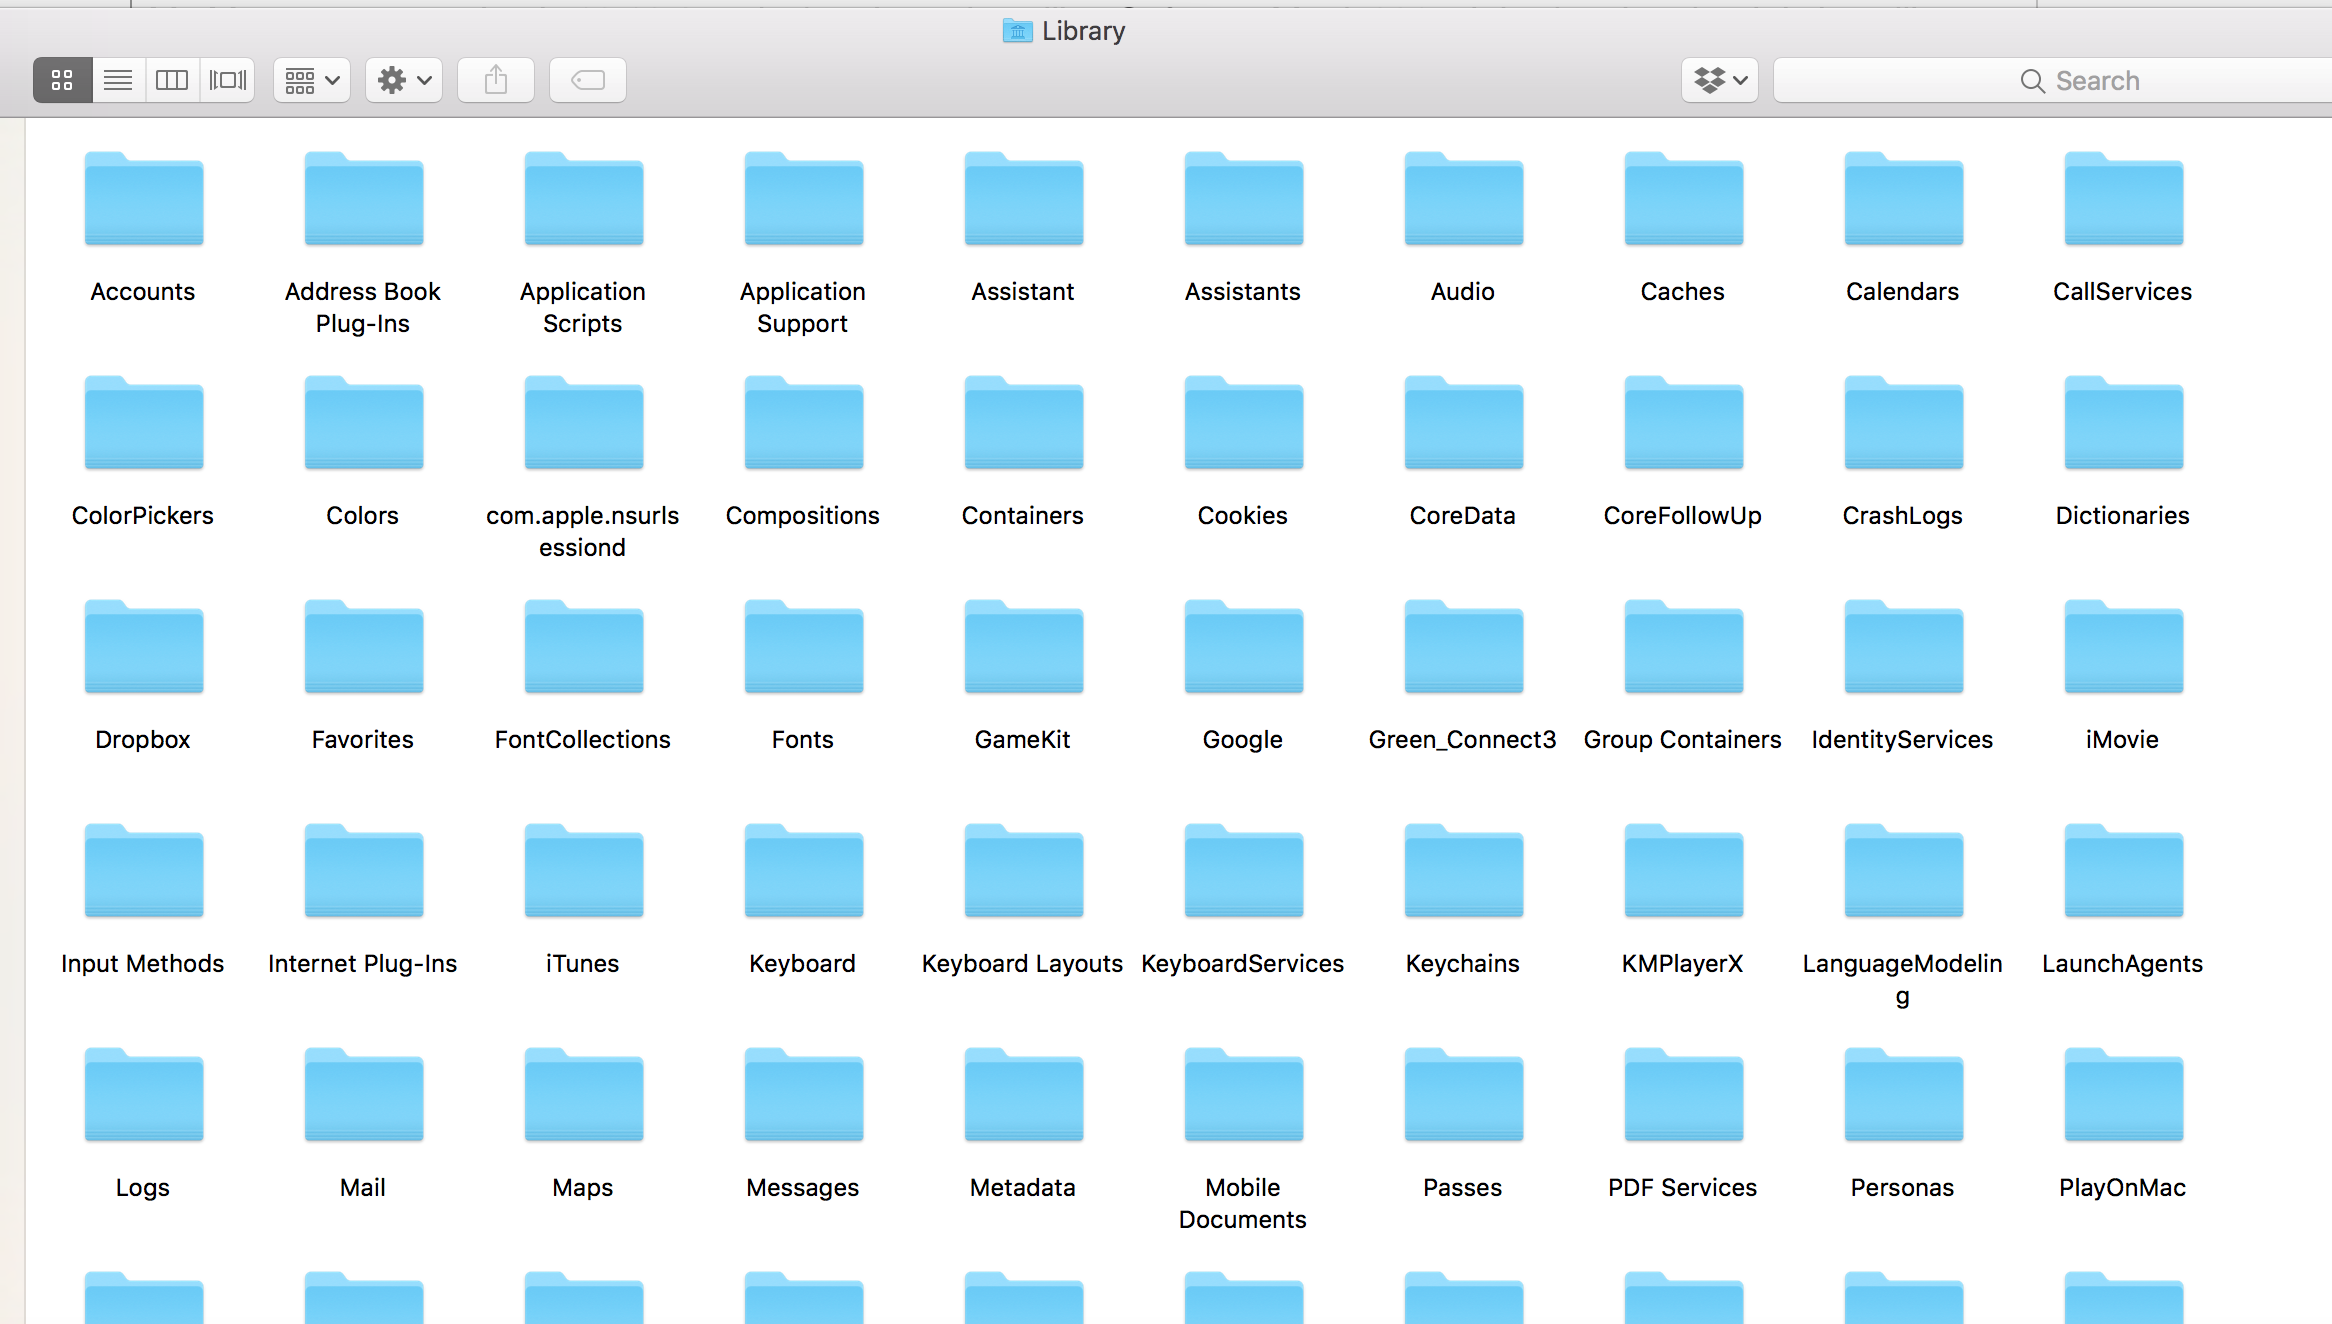2332x1324 pixels.
Task: Switch to list view mode
Action: click(x=118, y=80)
